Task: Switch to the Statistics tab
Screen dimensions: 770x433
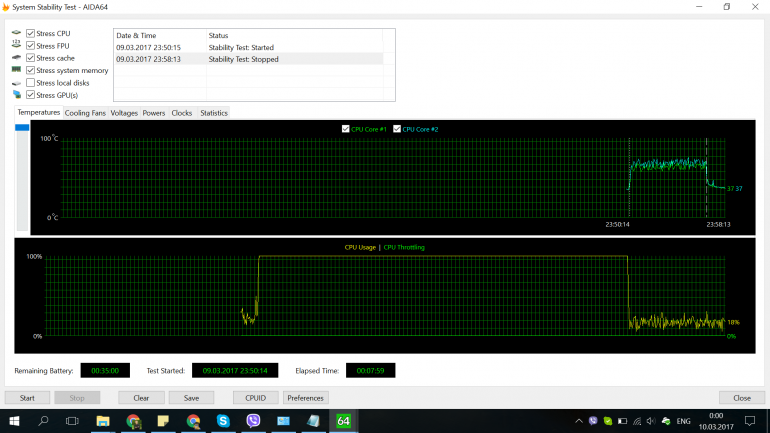Action: [214, 113]
